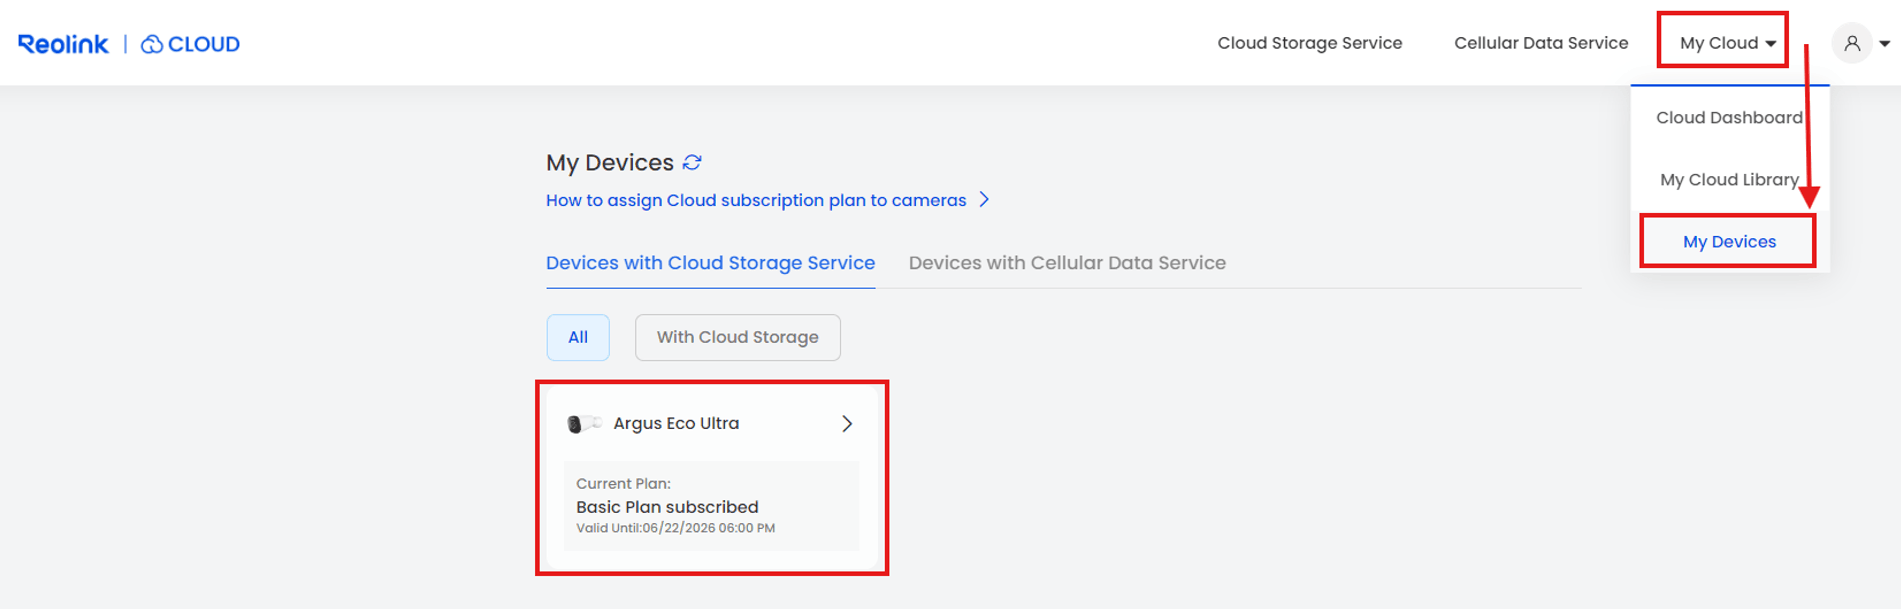Filter by With Cloud Storage
The image size is (1901, 609).
point(737,337)
